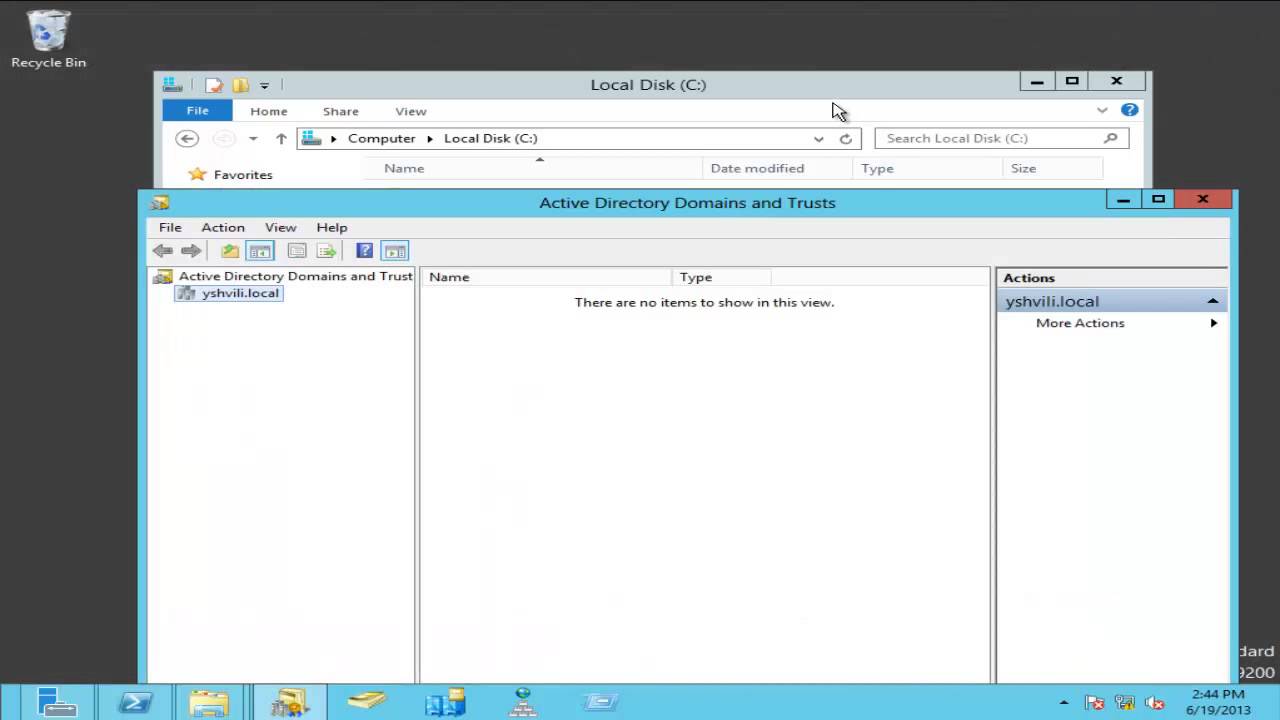Switch to the Share ribbon tab
The image size is (1280, 720).
341,111
